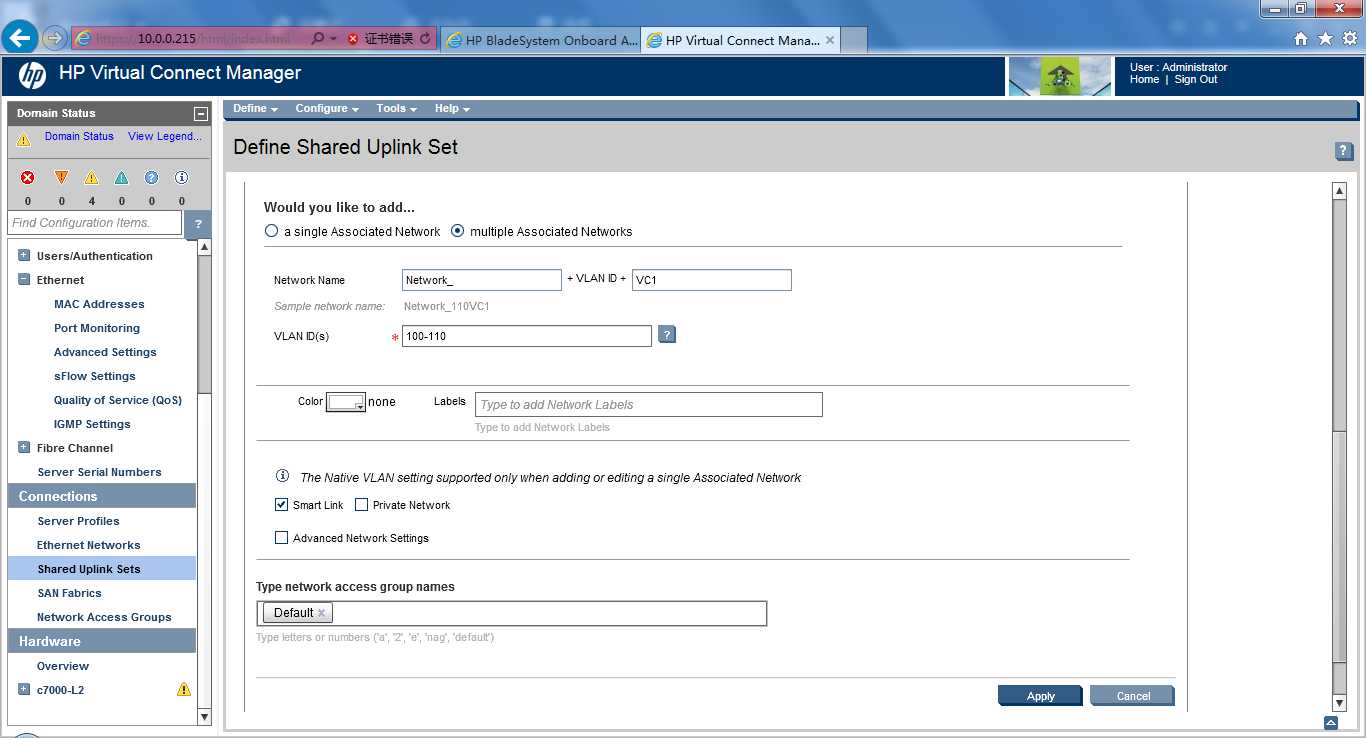
Task: Click the Sign Out link
Action: pyautogui.click(x=1196, y=80)
